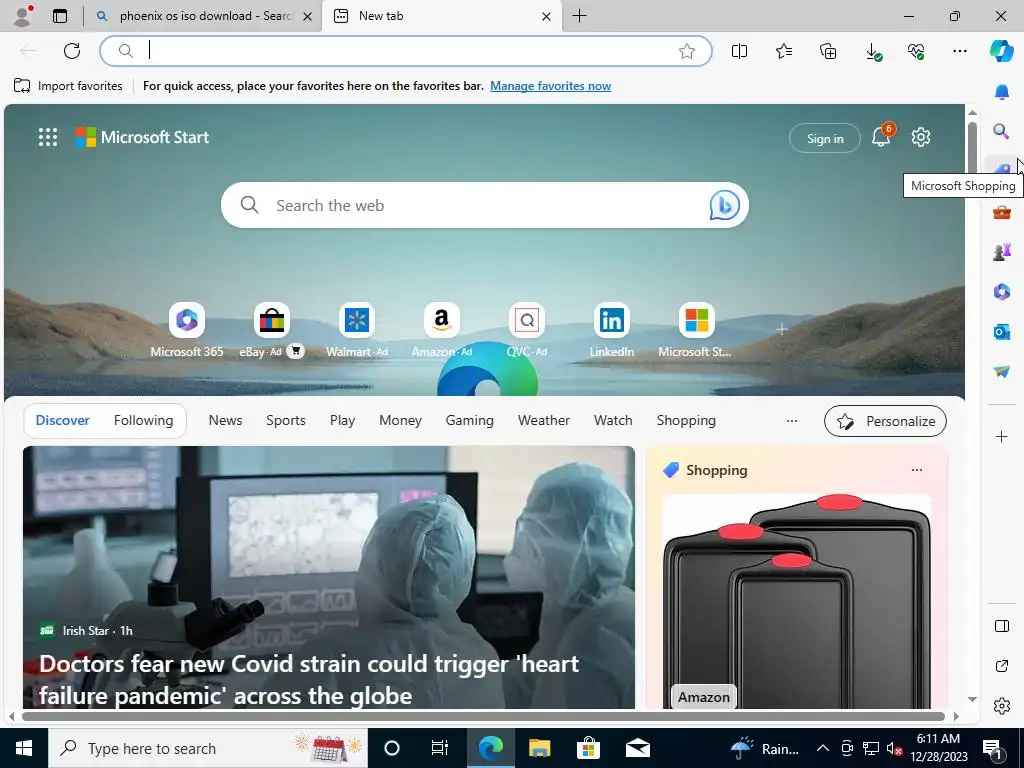Screen dimensions: 1024x768
Task: Show hidden system tray icons chevron
Action: (823, 748)
